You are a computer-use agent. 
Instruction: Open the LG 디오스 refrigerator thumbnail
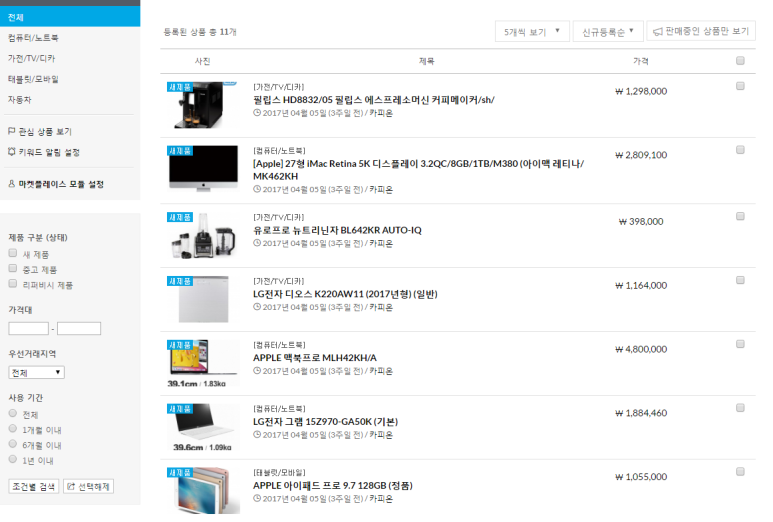203,299
